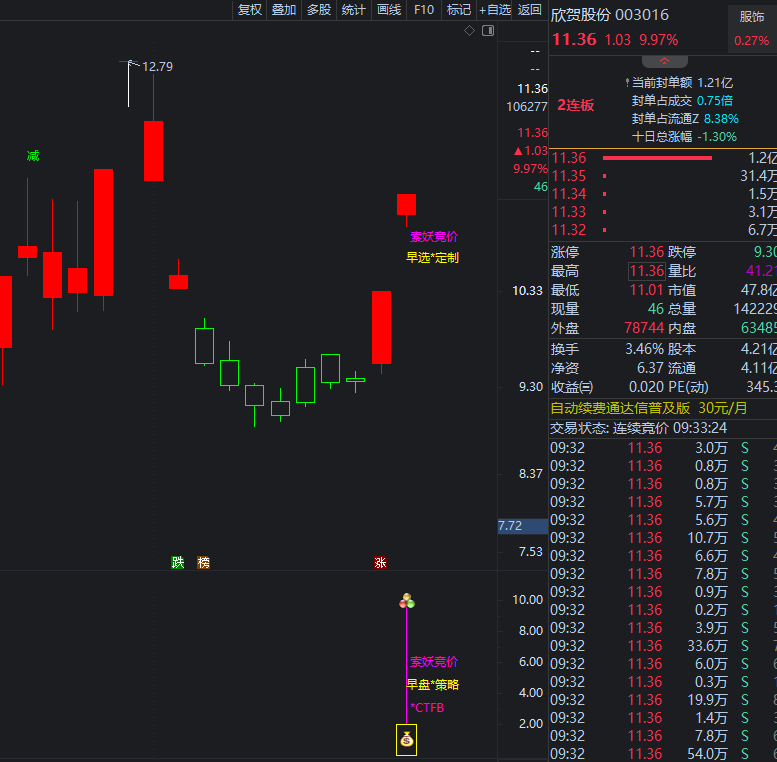Screen dimensions: 777x762
Task: Click the money bag indicator icon
Action: pyautogui.click(x=406, y=740)
